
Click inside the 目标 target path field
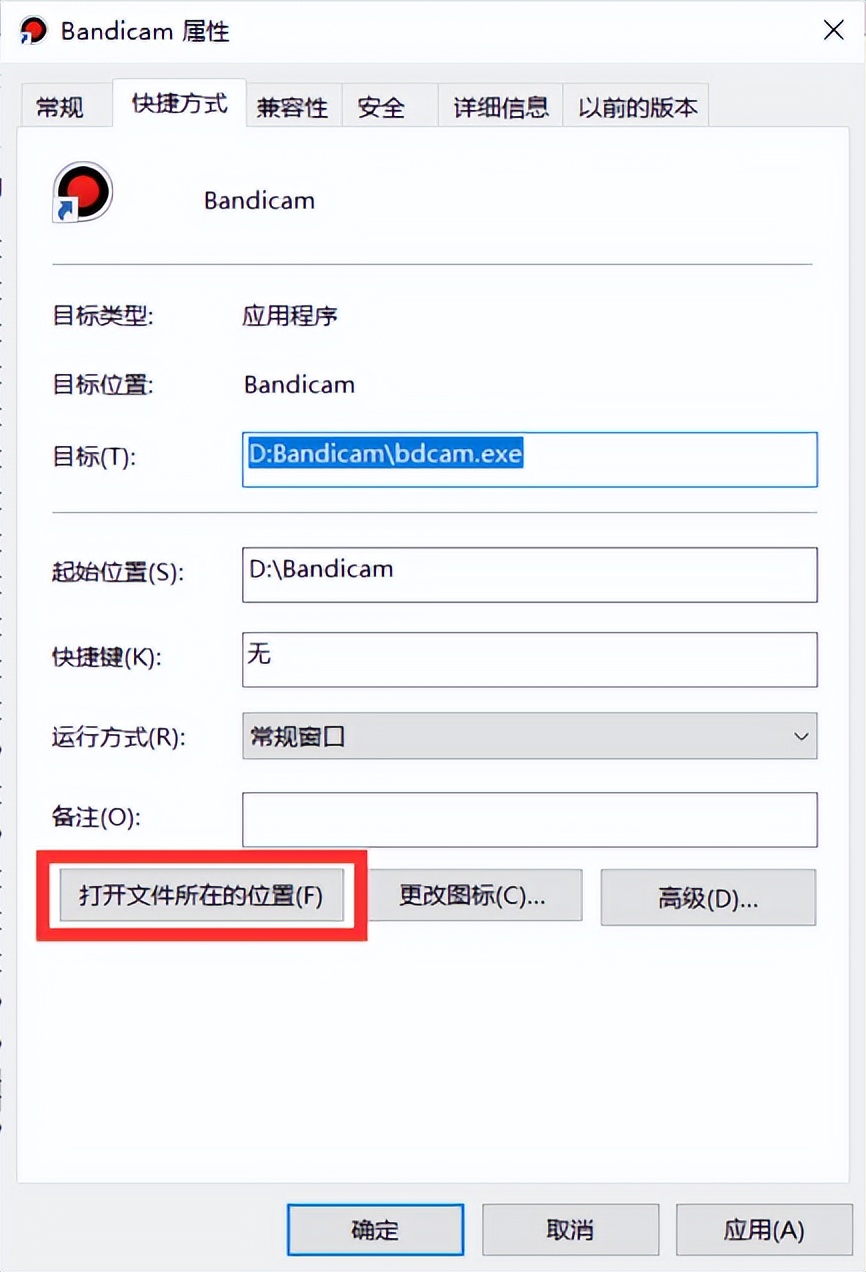(529, 459)
